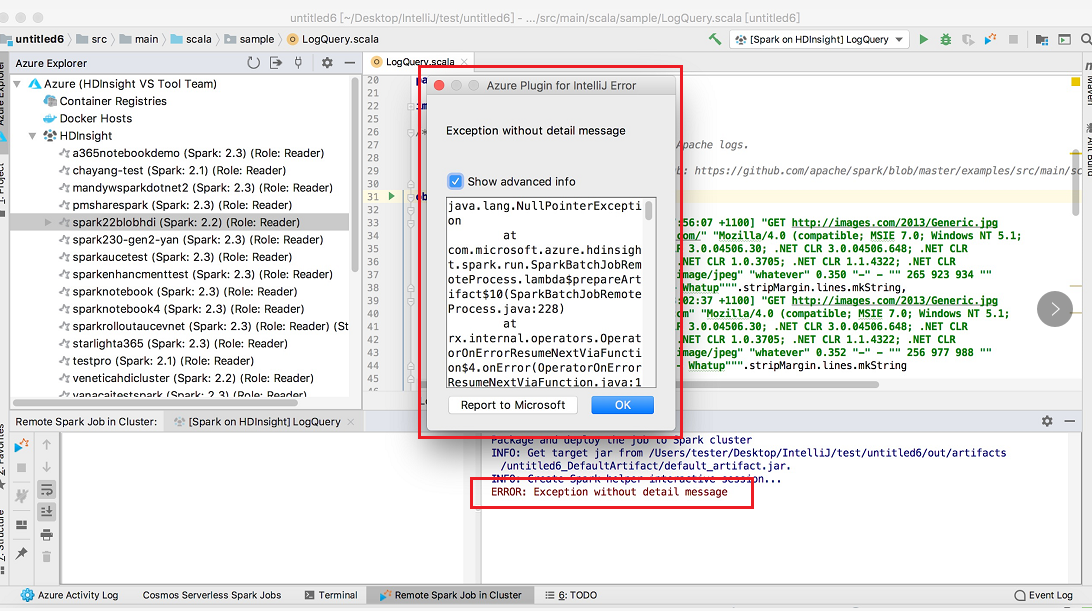Hide the Azure Explorer panel

[349, 61]
